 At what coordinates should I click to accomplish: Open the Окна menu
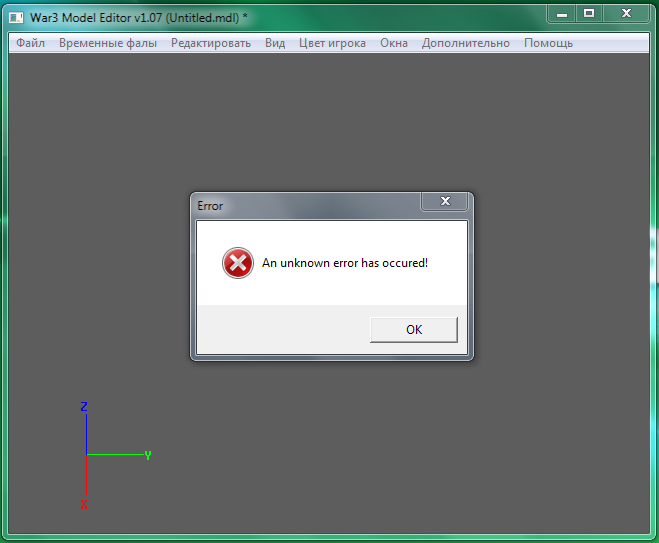tap(394, 43)
